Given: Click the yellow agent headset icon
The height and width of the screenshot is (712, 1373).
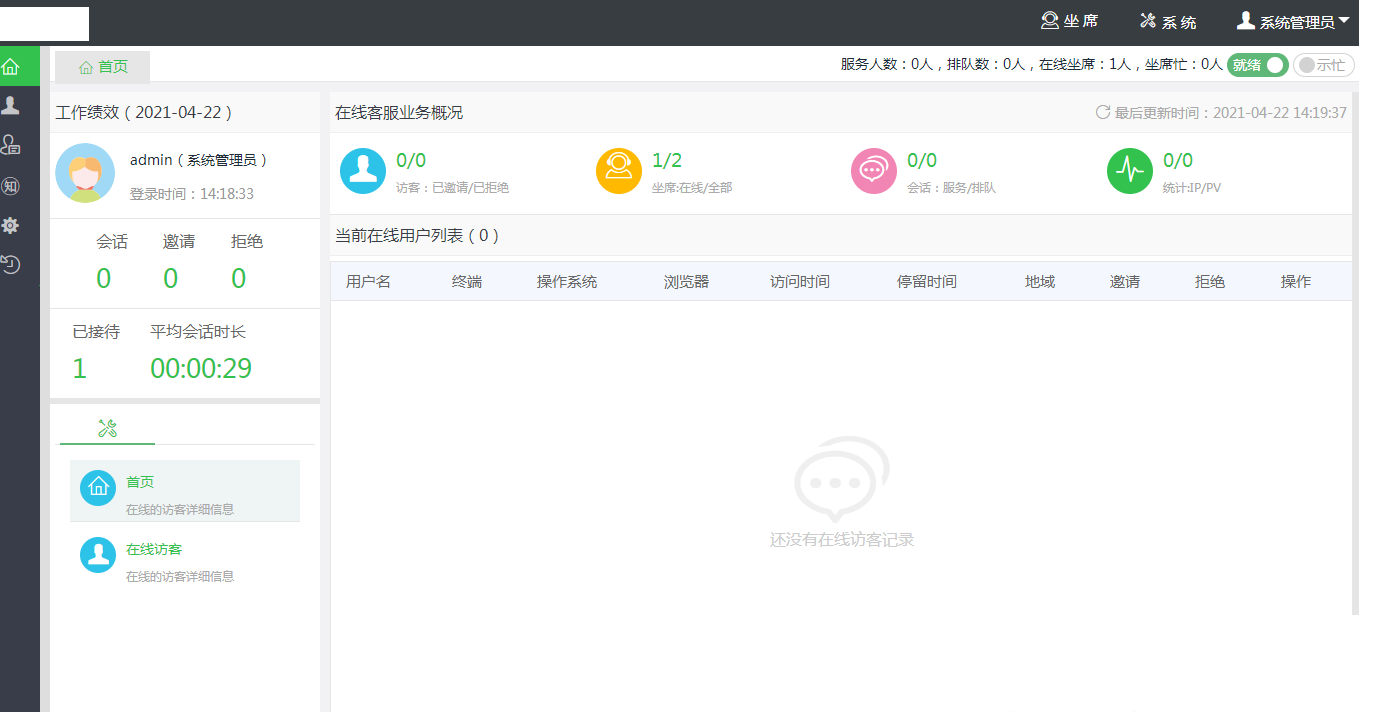Looking at the screenshot, I should (x=619, y=171).
